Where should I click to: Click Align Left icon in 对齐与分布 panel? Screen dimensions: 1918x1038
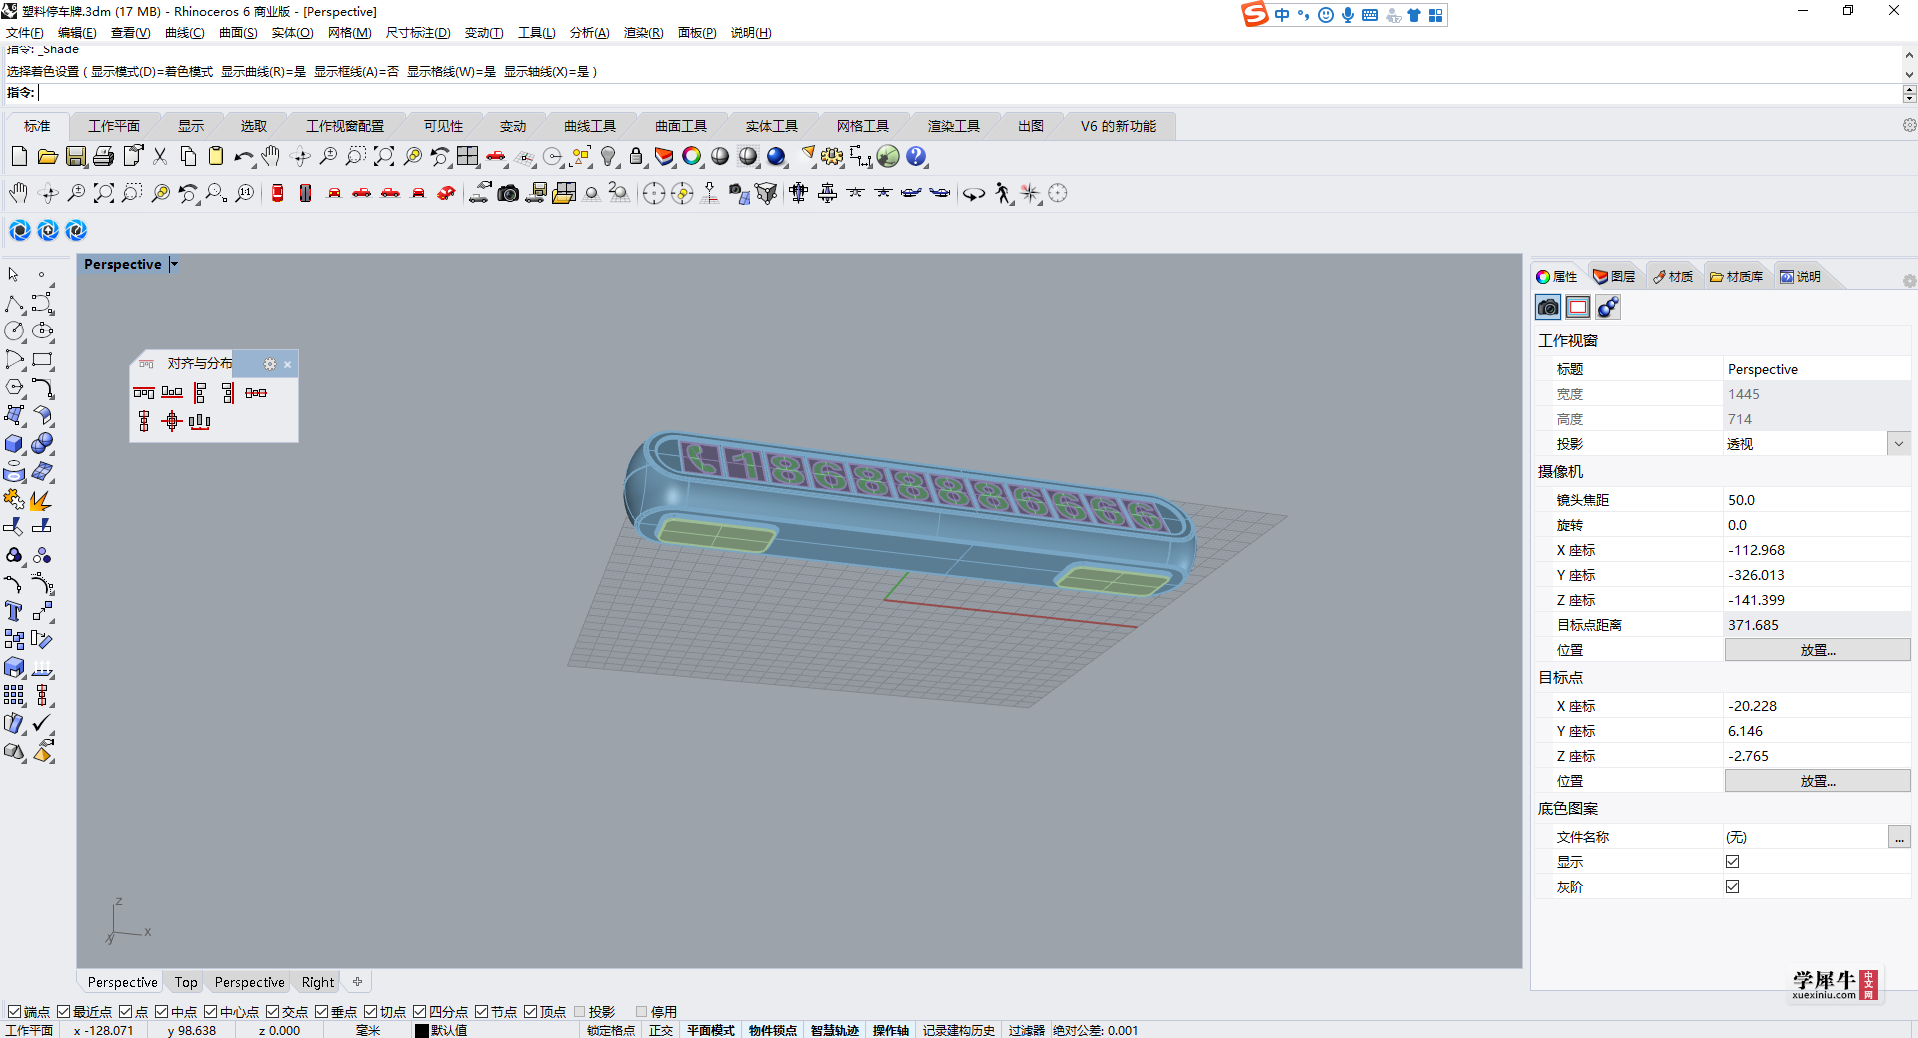pos(200,393)
